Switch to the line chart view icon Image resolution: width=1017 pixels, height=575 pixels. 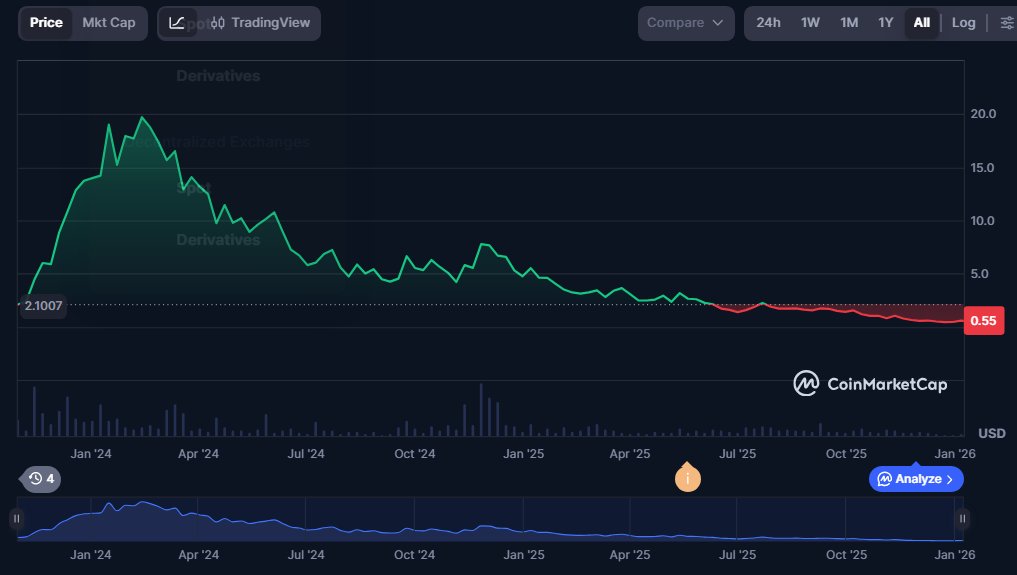[x=177, y=23]
